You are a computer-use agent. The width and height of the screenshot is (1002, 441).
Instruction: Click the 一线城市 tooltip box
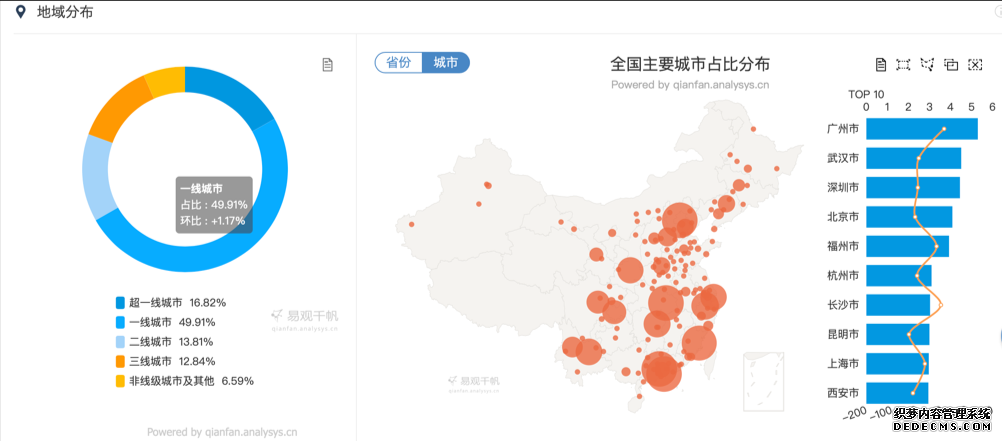(214, 205)
